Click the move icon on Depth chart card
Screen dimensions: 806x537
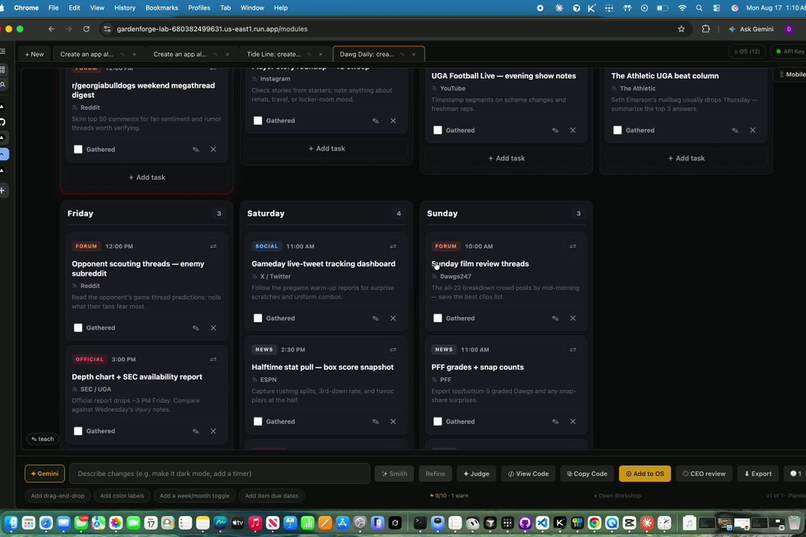213,360
